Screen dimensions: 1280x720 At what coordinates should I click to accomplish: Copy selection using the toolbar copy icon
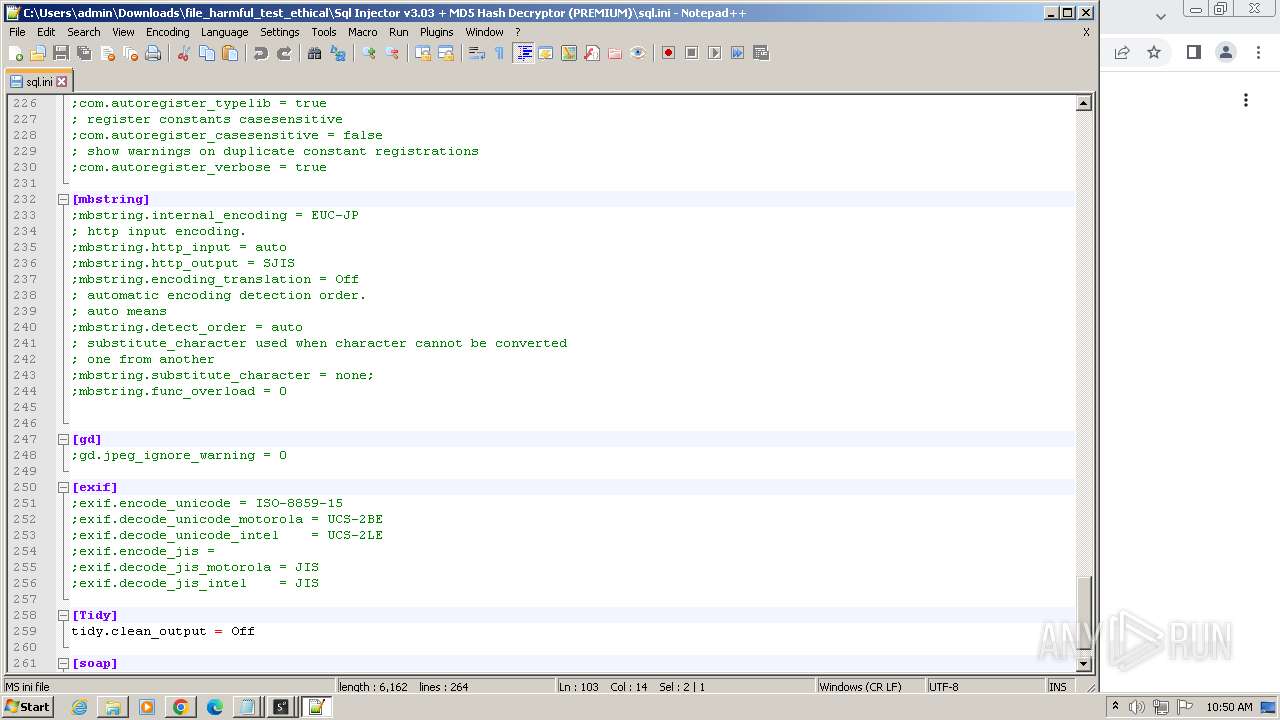(x=207, y=53)
